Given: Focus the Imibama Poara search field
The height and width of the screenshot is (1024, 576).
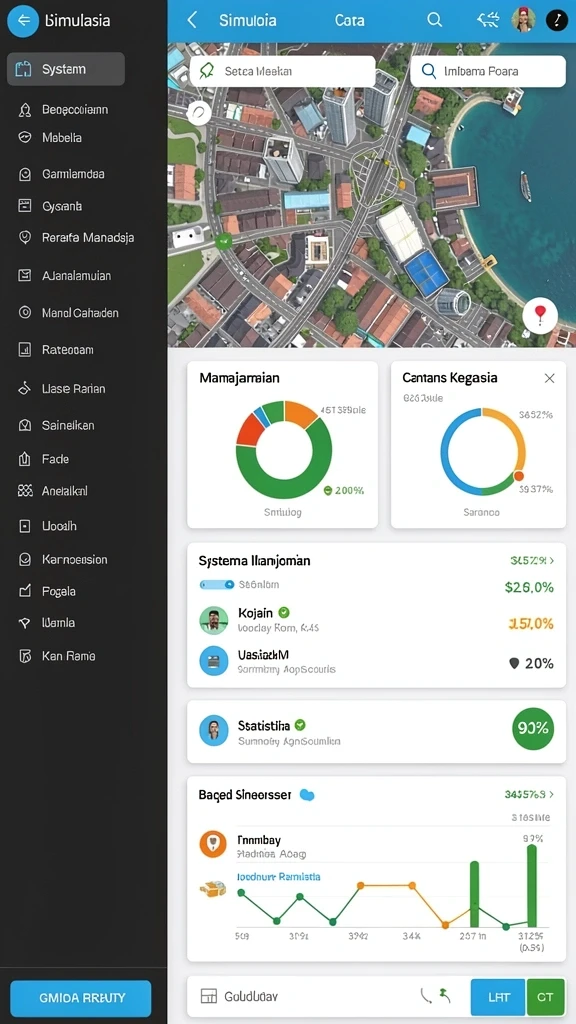Looking at the screenshot, I should [x=488, y=71].
